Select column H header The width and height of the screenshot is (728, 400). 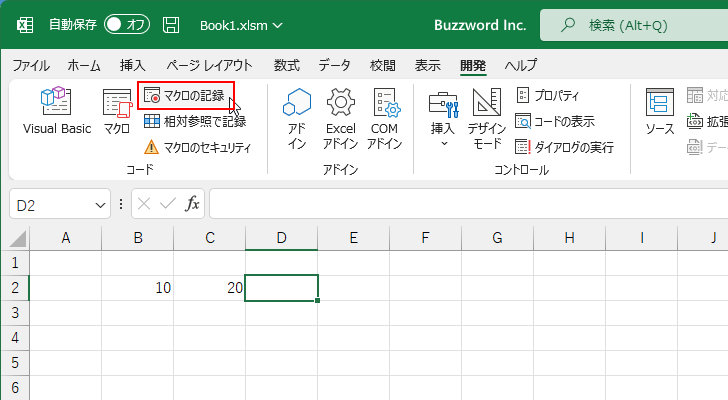(570, 238)
